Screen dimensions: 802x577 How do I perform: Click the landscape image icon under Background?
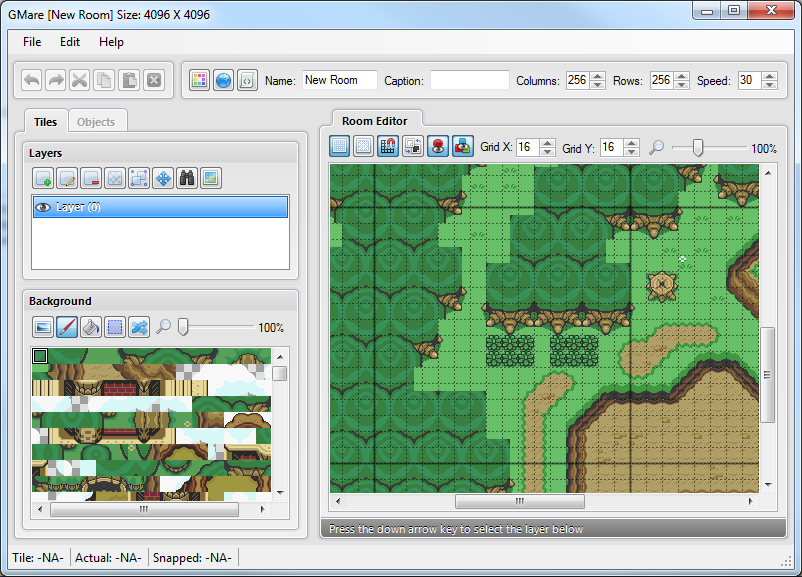pyautogui.click(x=43, y=327)
